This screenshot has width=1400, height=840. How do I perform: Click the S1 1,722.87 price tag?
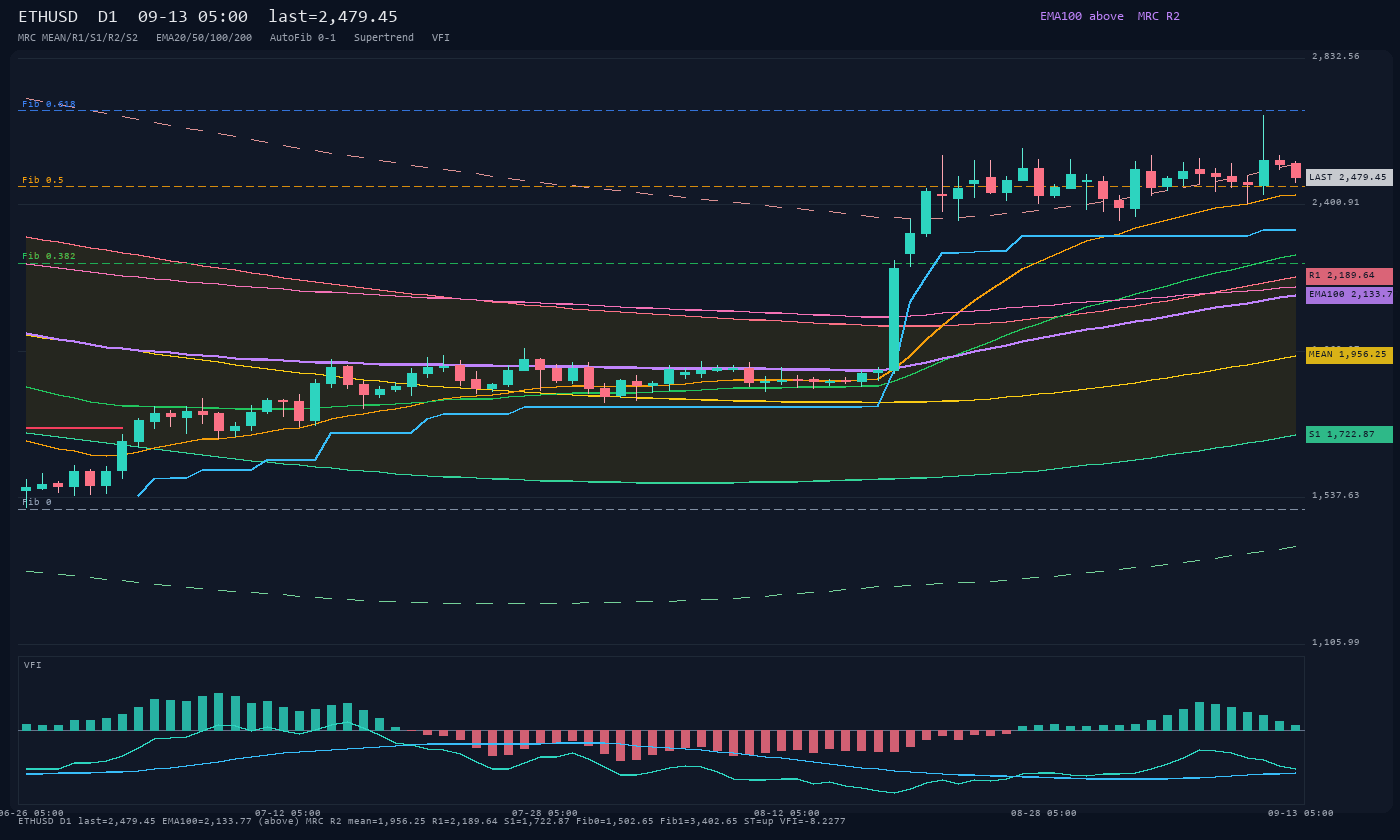[1349, 435]
